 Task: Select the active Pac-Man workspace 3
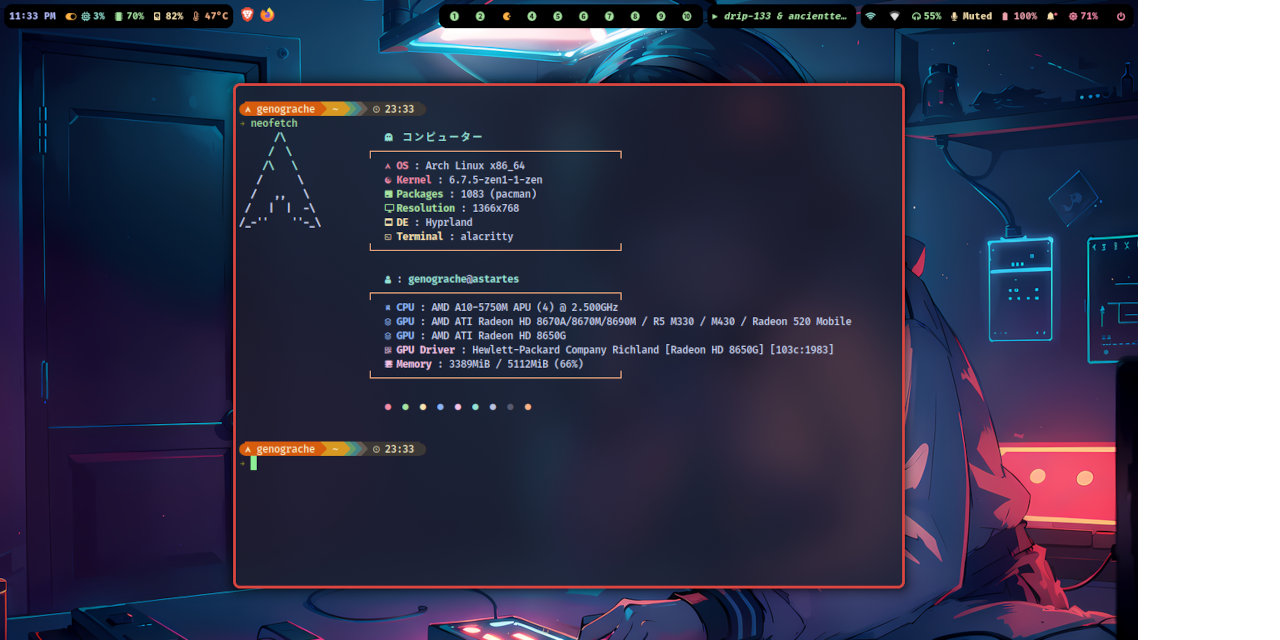pos(506,16)
